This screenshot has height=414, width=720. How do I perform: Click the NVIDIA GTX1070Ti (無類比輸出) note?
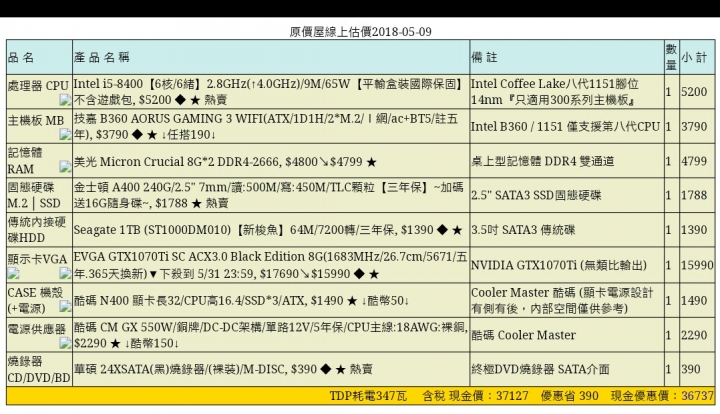pyautogui.click(x=559, y=265)
